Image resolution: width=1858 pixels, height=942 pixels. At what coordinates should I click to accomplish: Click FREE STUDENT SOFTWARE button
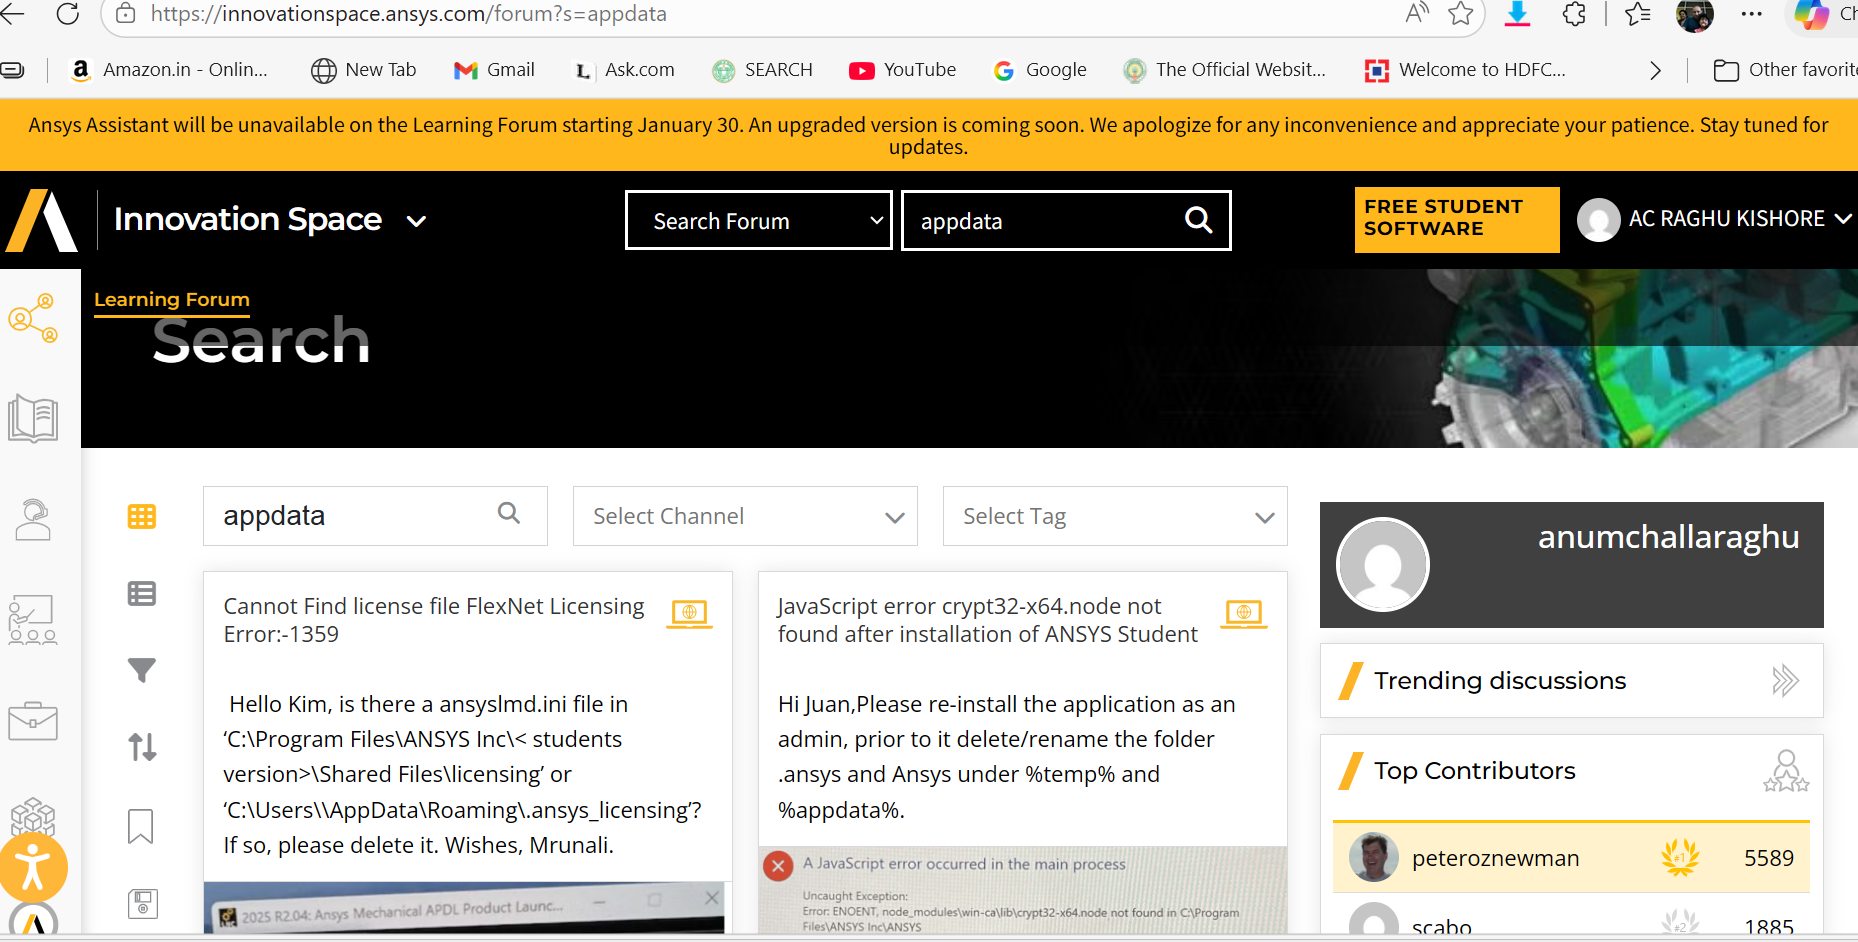[x=1456, y=219]
